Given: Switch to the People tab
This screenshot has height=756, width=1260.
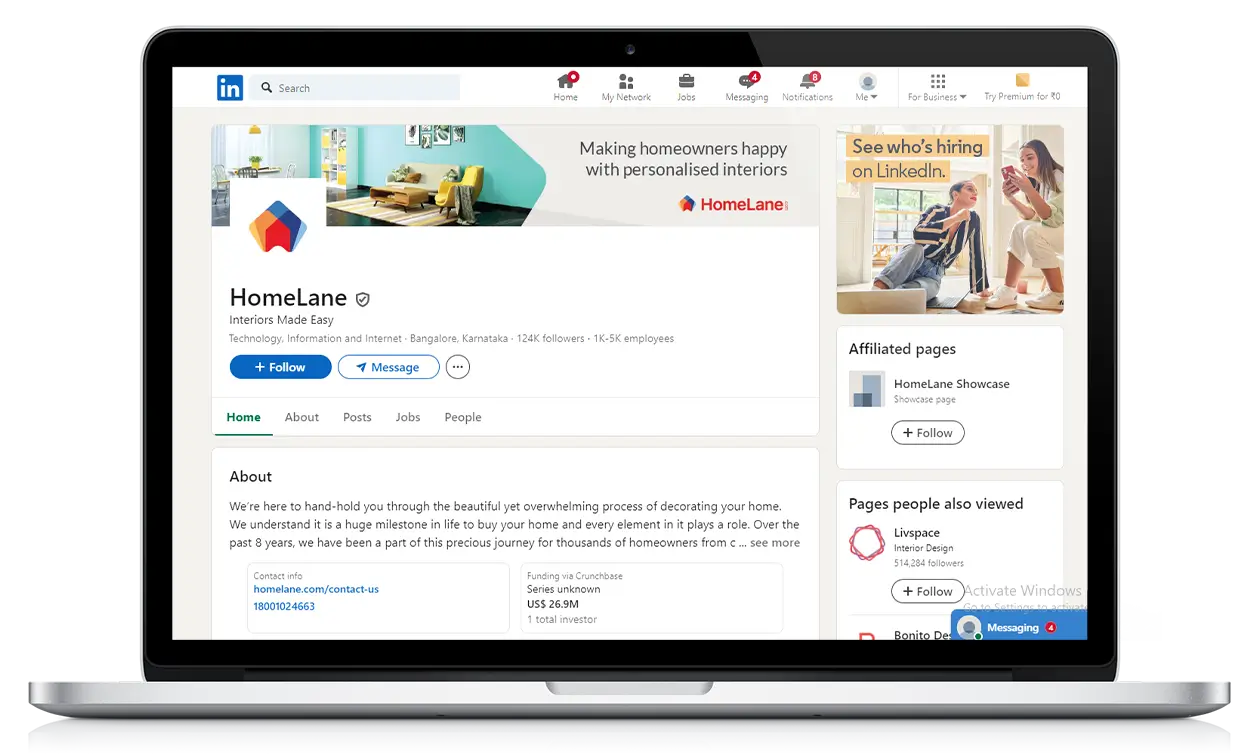Looking at the screenshot, I should pyautogui.click(x=463, y=417).
